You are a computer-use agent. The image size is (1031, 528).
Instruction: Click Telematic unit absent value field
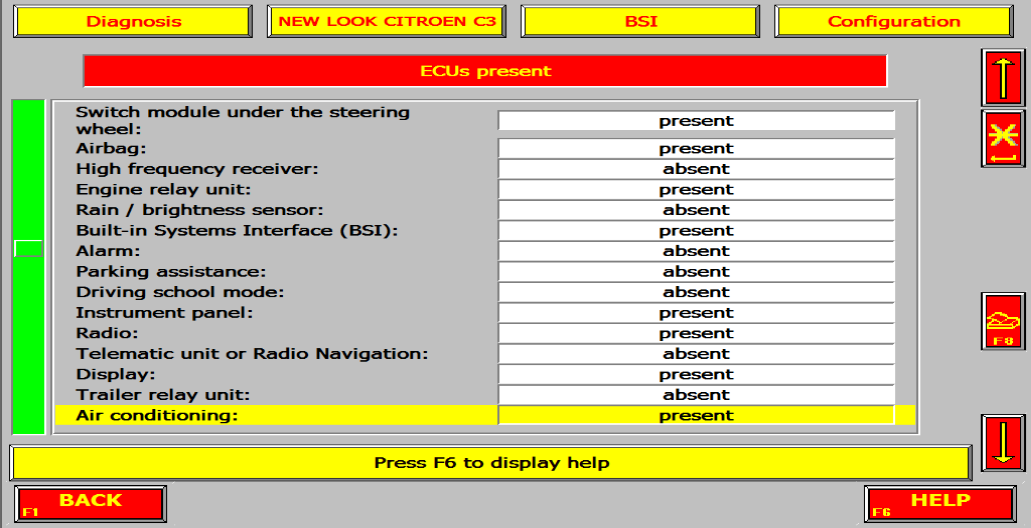[696, 354]
